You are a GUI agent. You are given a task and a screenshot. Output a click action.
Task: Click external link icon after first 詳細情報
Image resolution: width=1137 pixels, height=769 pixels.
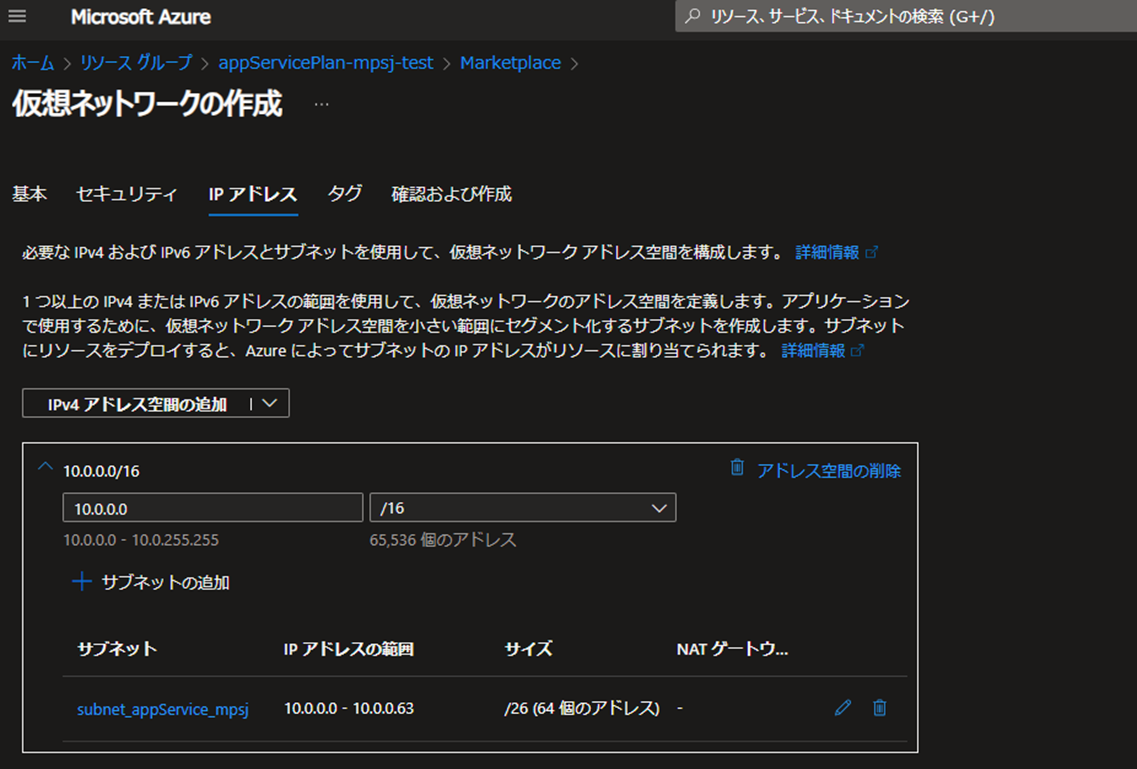872,252
